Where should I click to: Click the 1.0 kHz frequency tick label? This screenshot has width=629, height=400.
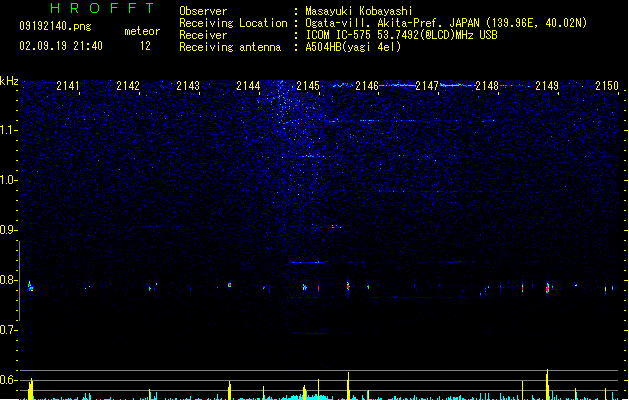pos(8,180)
